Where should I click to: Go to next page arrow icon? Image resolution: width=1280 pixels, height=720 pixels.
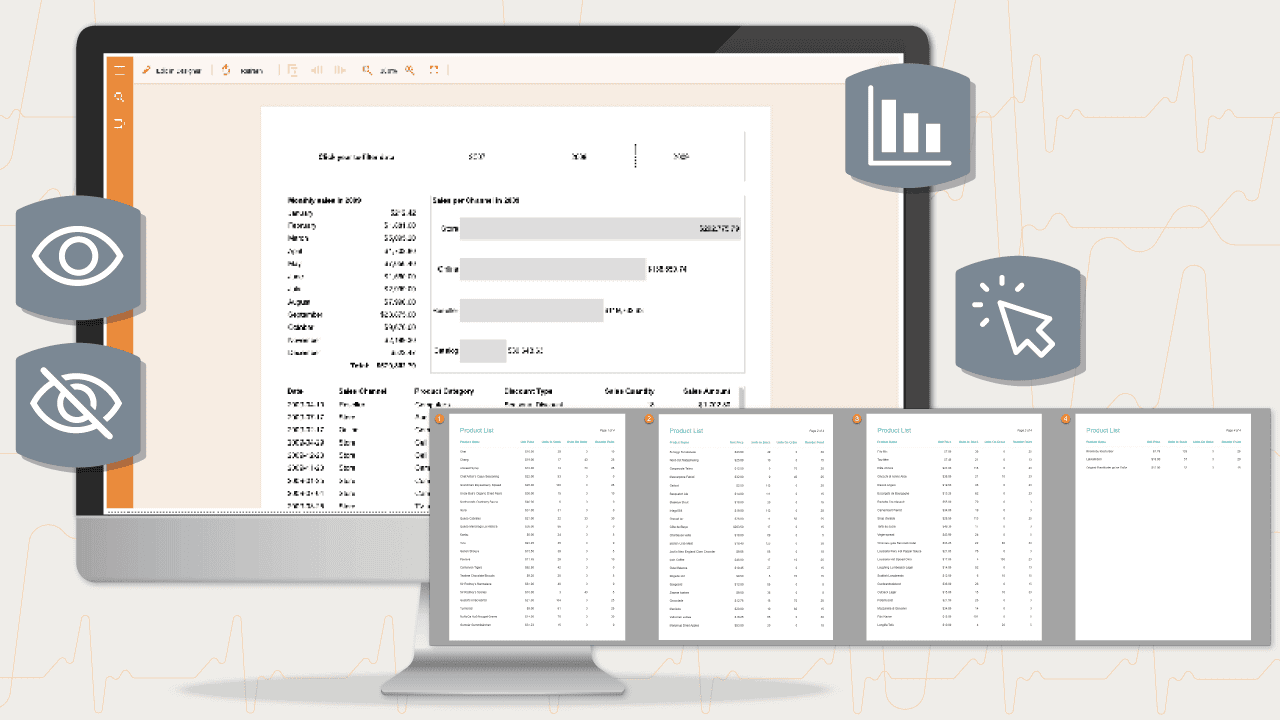(340, 70)
